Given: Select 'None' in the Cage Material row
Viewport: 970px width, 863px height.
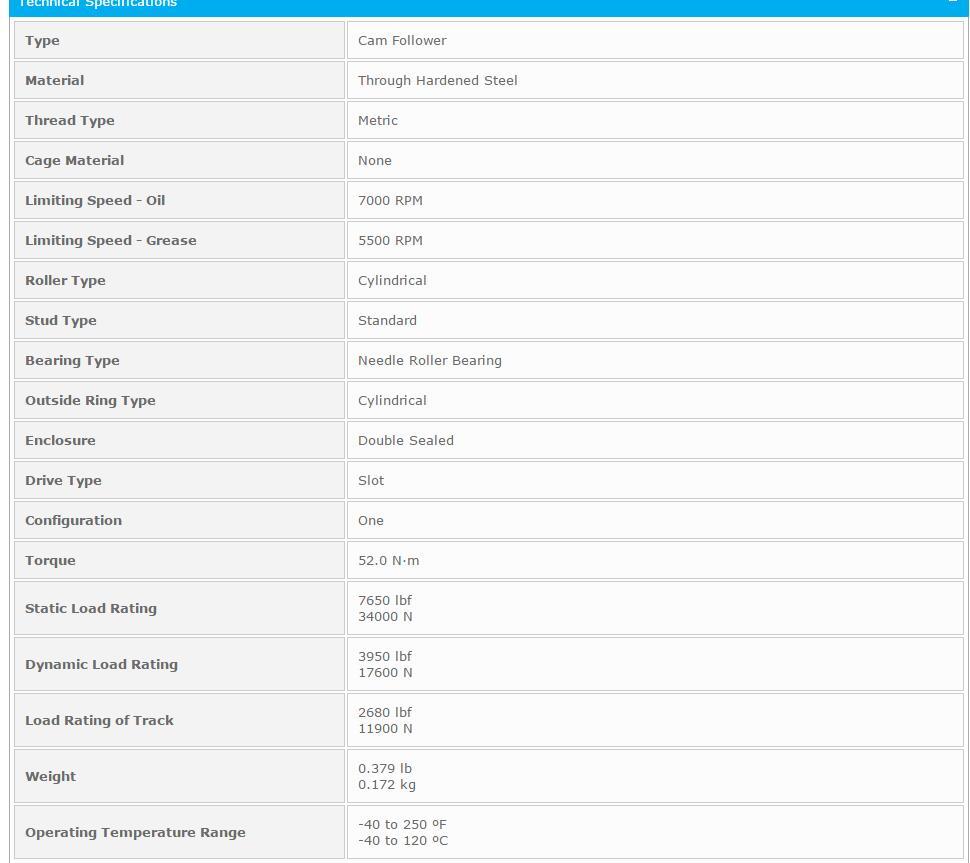Looking at the screenshot, I should (x=374, y=161).
